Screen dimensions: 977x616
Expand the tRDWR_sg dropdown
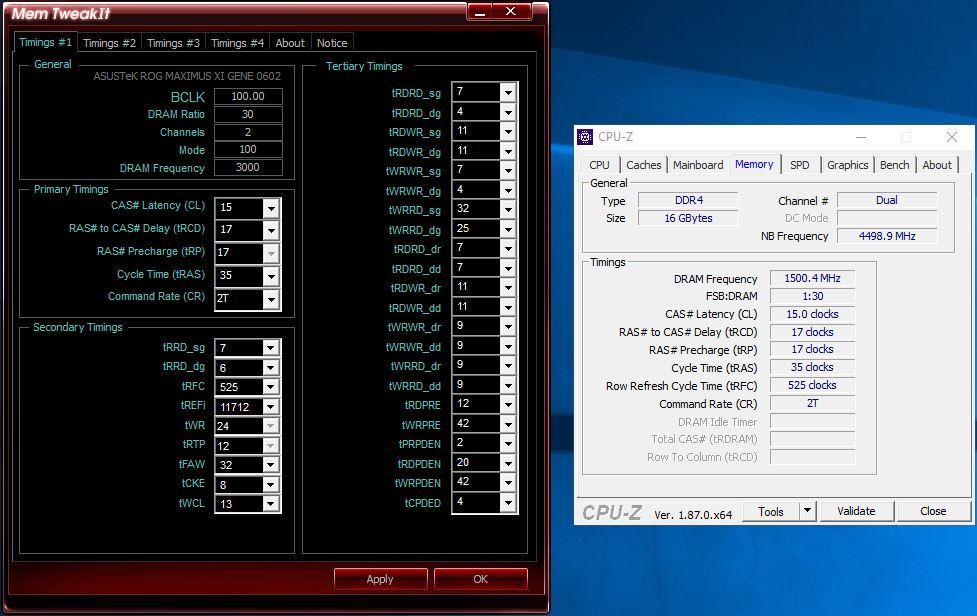[508, 131]
